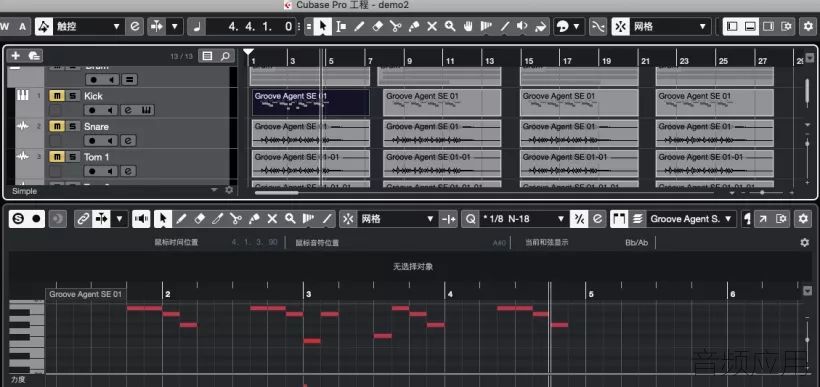The width and height of the screenshot is (820, 387).
Task: Open edit channel settings e for Snare
Action: (128, 141)
